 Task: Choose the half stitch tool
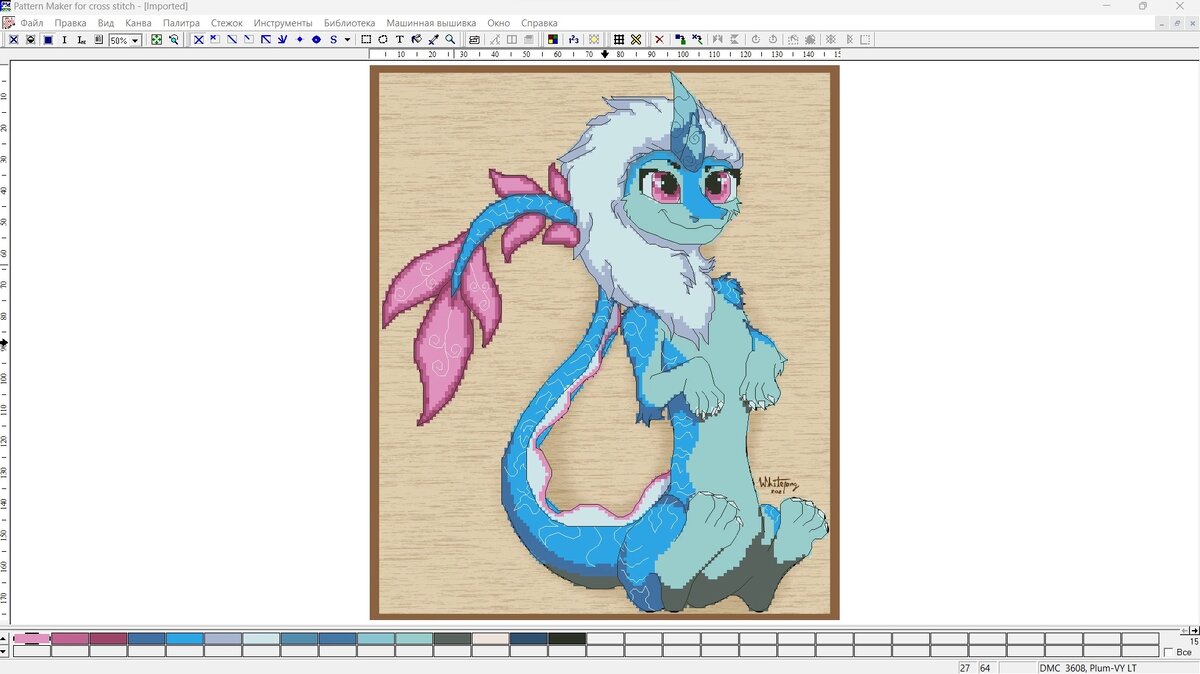coord(231,40)
